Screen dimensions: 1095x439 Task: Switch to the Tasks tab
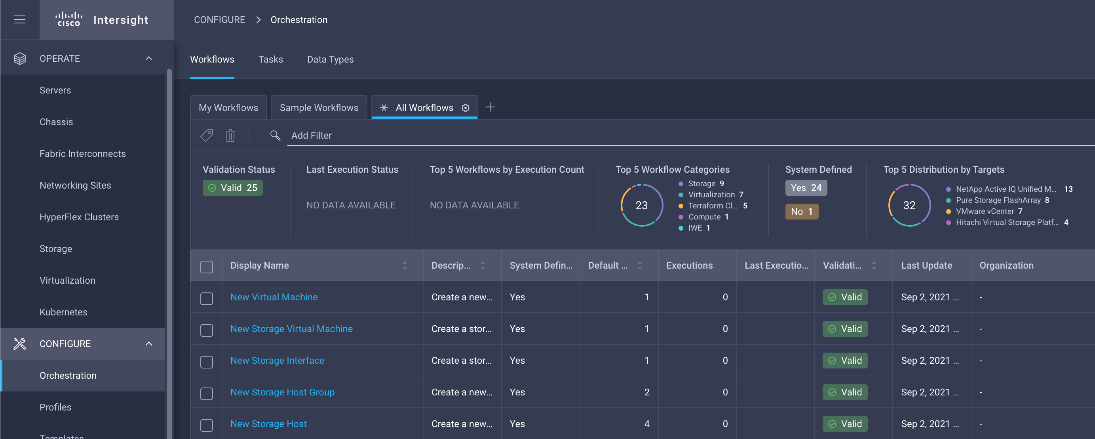(271, 59)
